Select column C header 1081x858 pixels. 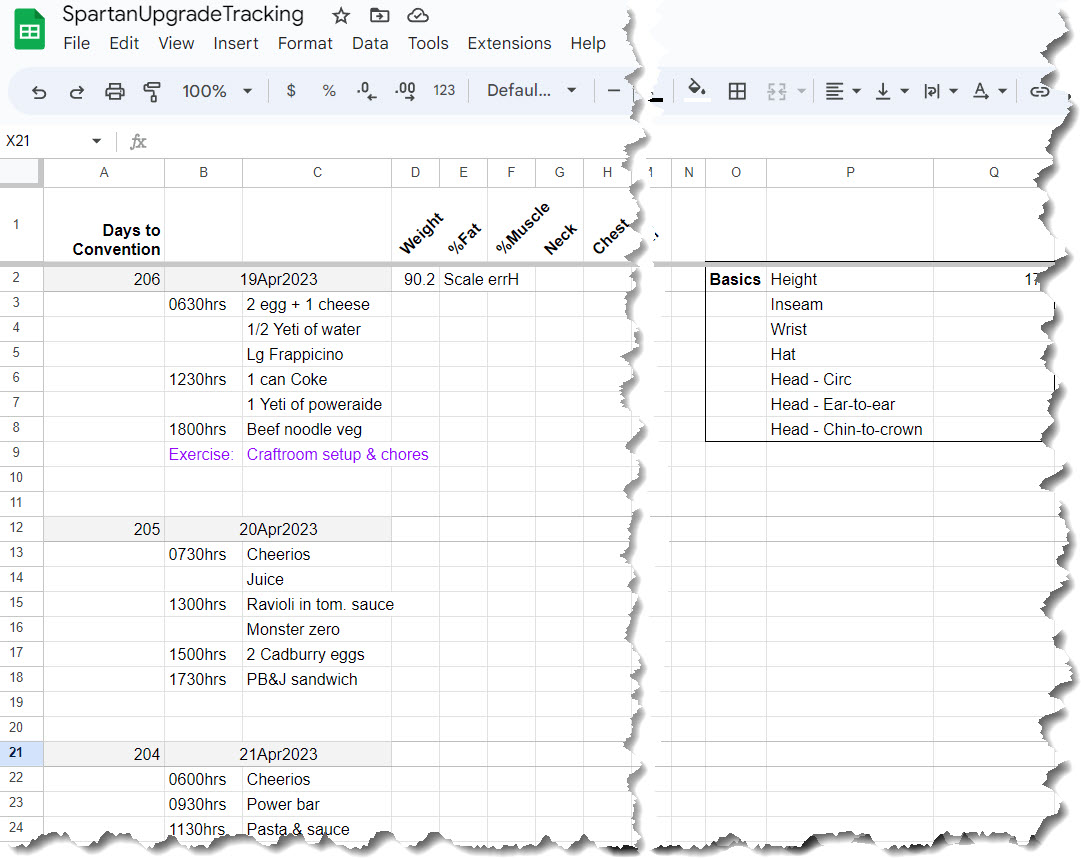click(x=317, y=172)
